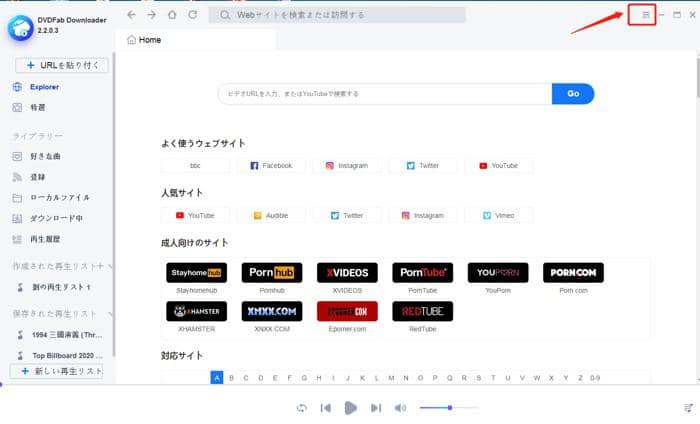
Task: Open the hamburger menu at top right
Action: click(646, 15)
